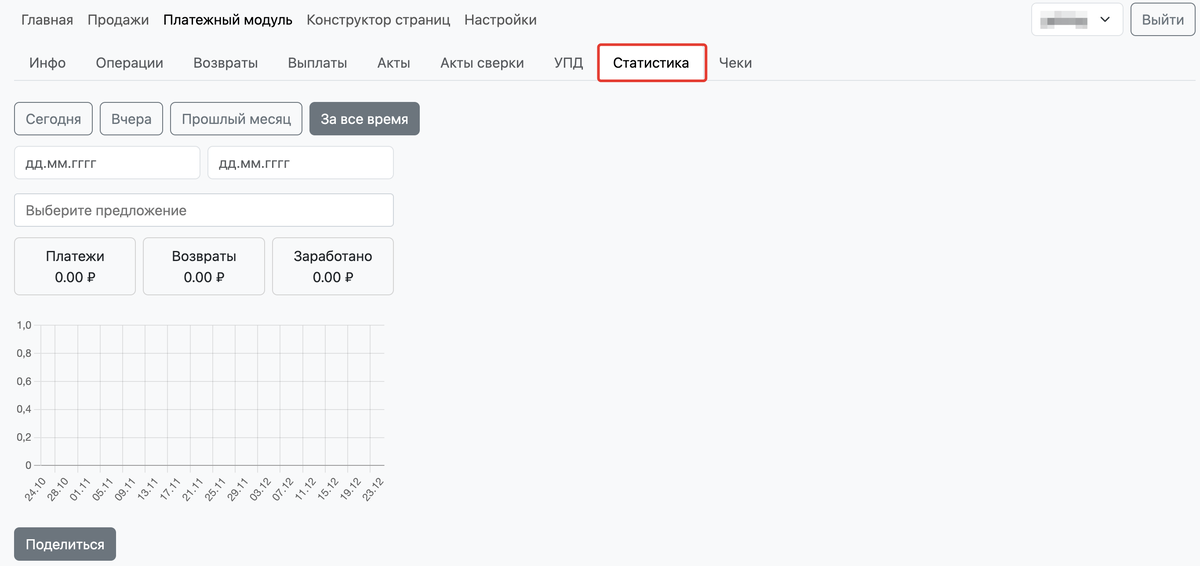
Task: Go to Продажи in top navigation
Action: (x=118, y=20)
